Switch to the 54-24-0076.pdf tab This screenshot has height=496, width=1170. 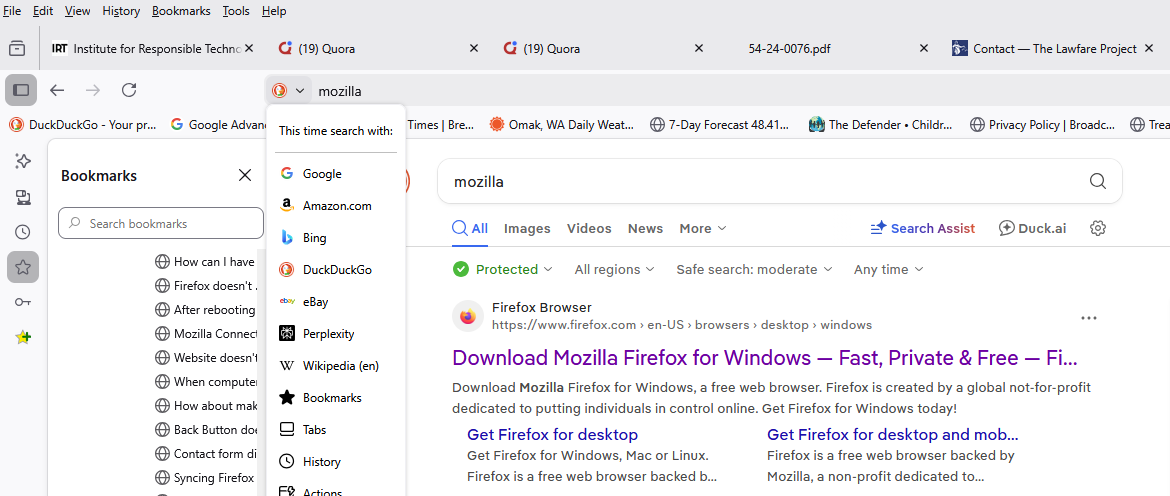pyautogui.click(x=789, y=48)
